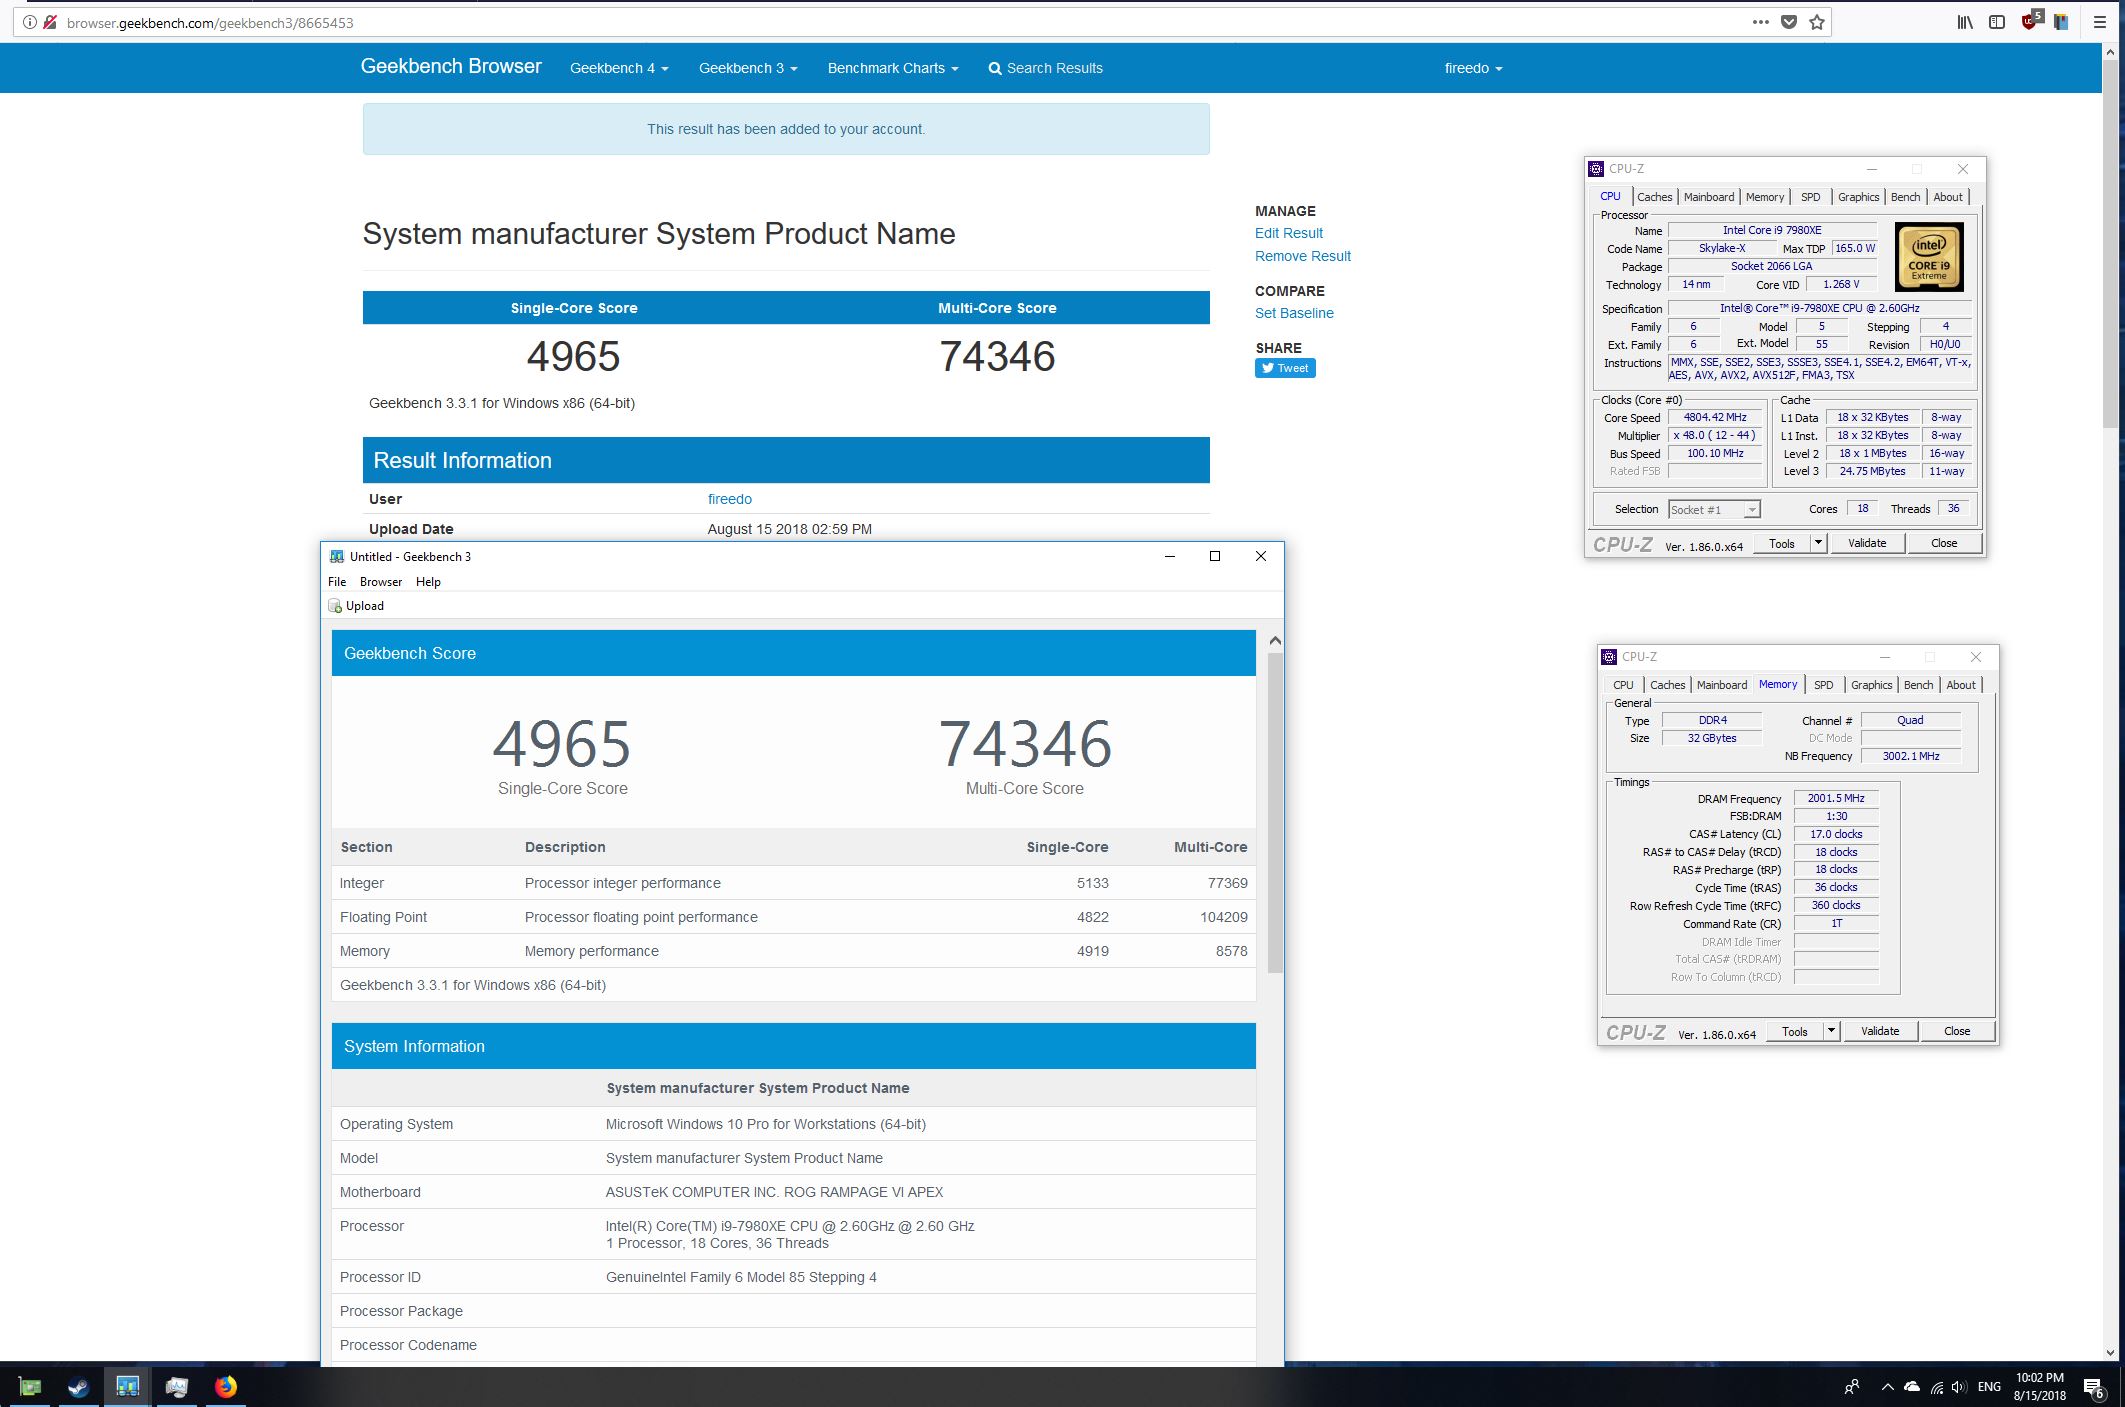Click the Upload icon in Geekbench 3 window
This screenshot has width=2125, height=1407.
click(335, 606)
